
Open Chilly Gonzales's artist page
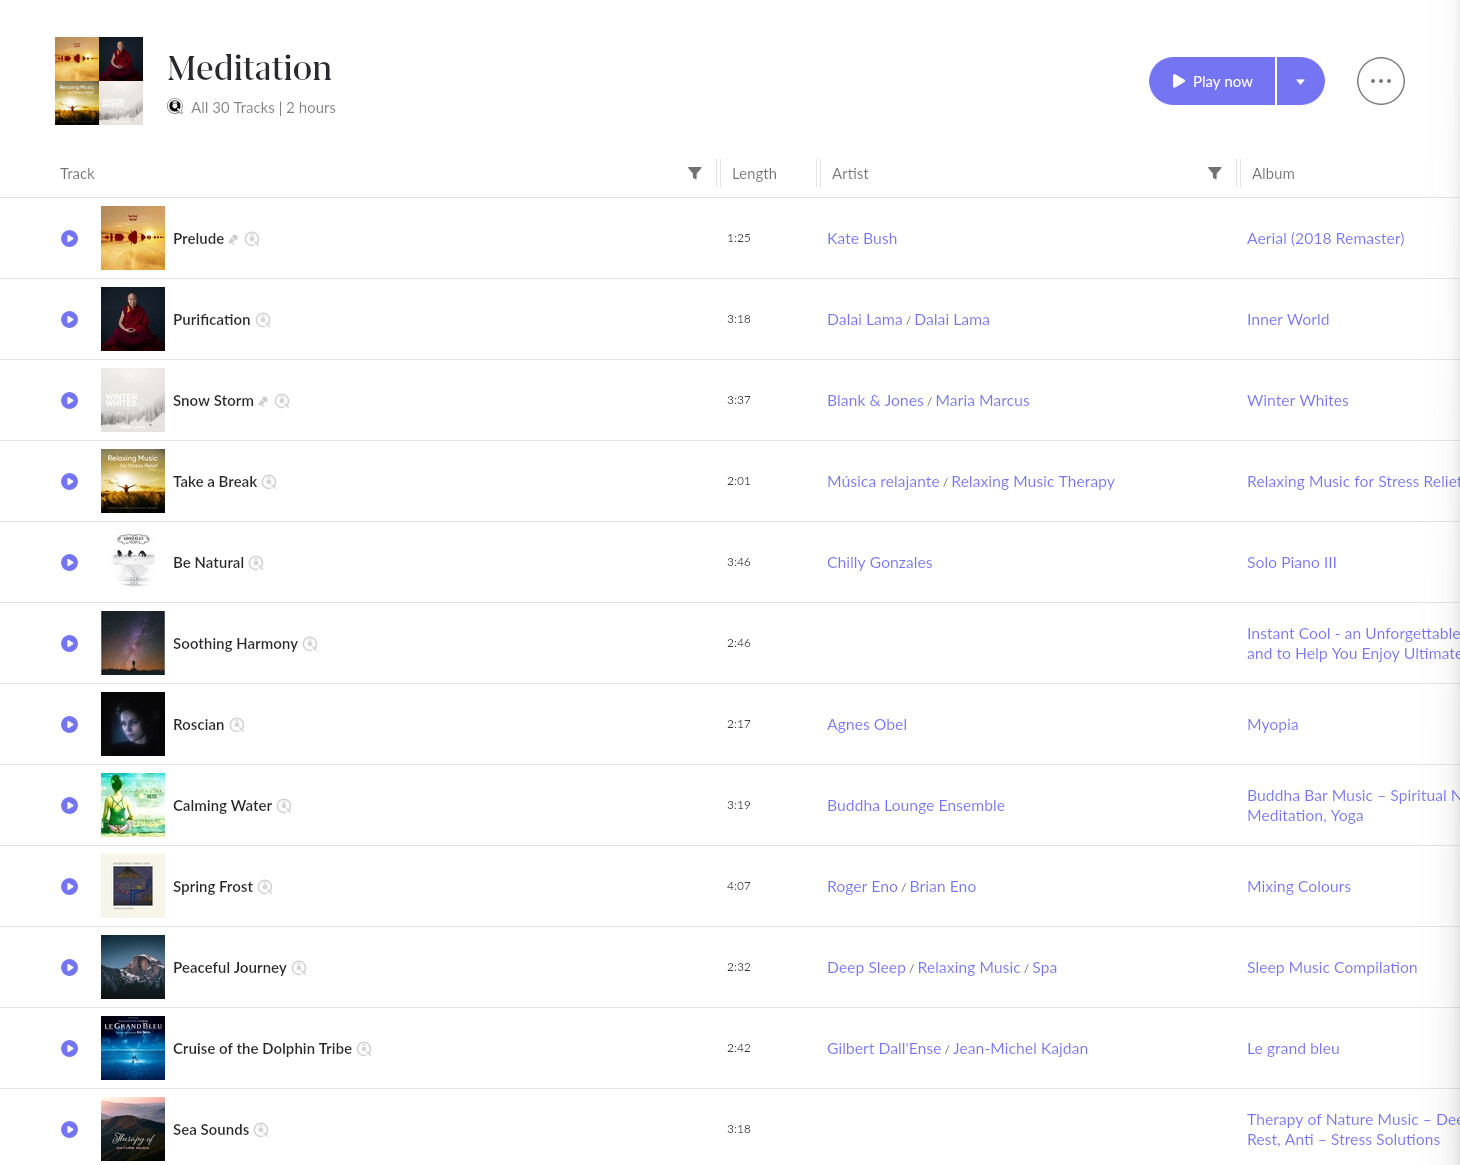(879, 562)
